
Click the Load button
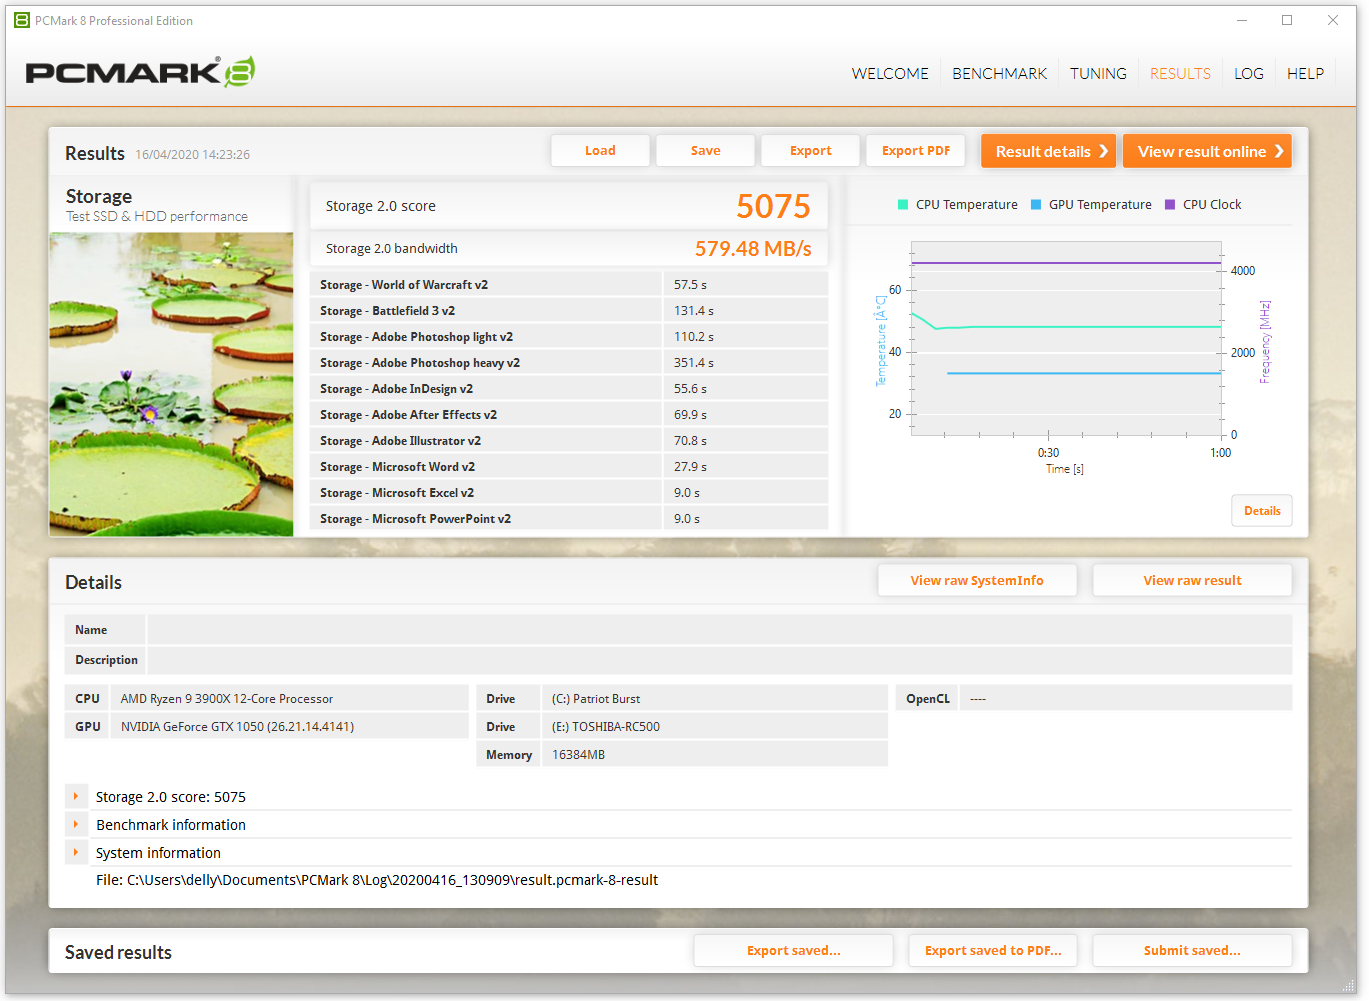(600, 151)
